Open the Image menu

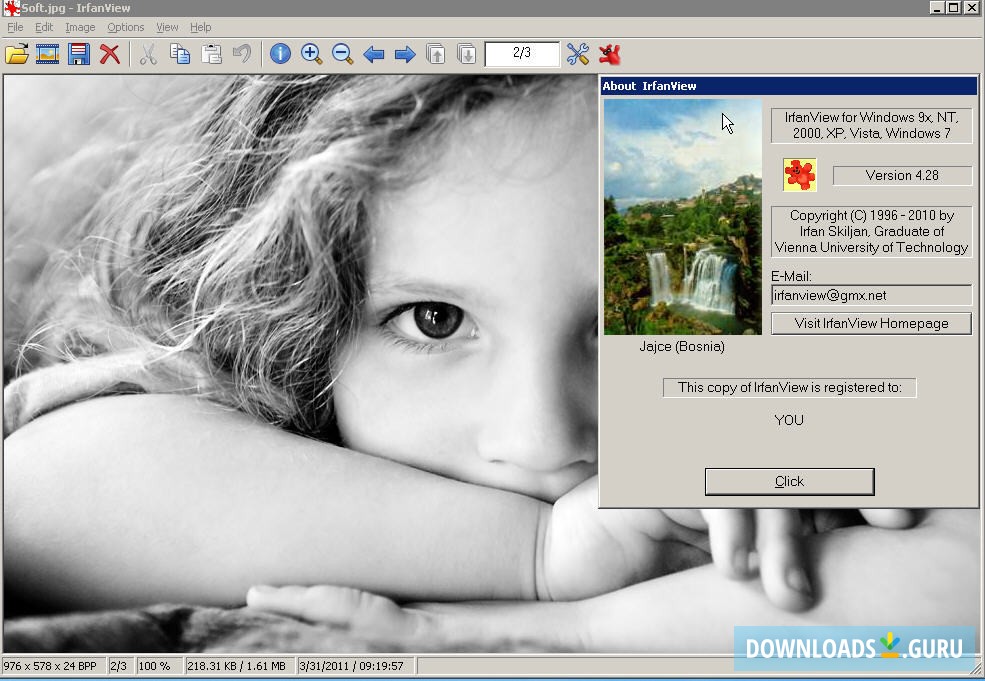[80, 27]
